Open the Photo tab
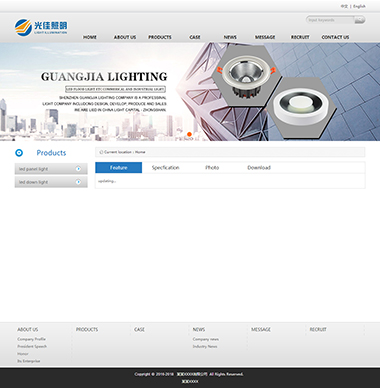The height and width of the screenshot is (388, 380). (x=212, y=168)
